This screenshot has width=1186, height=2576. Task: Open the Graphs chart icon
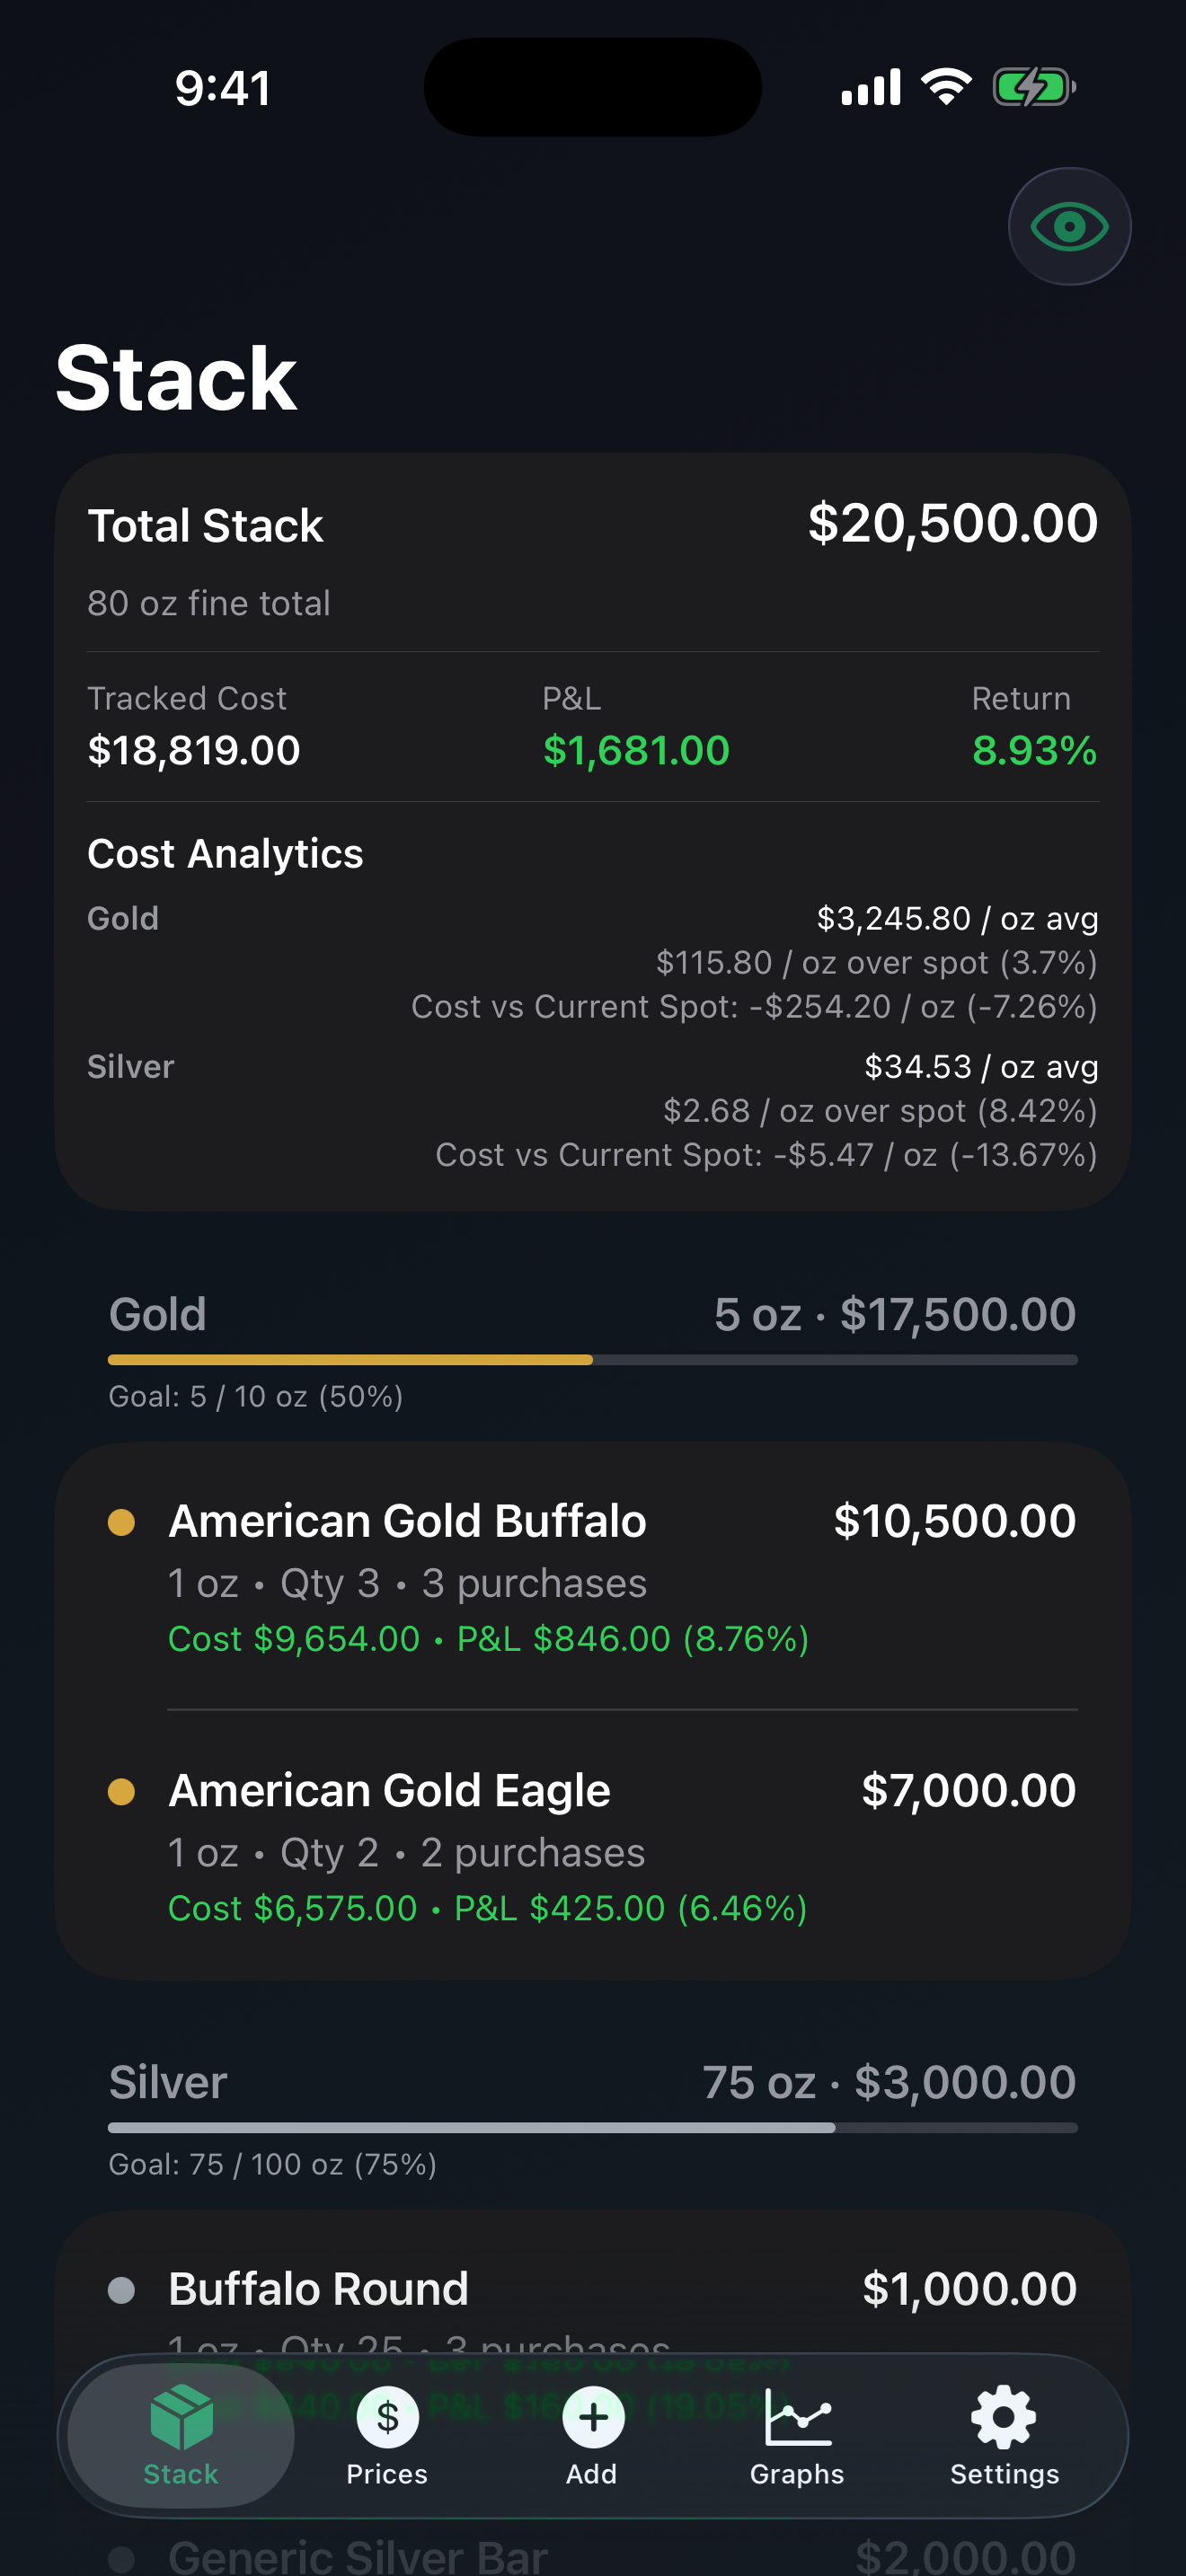[x=797, y=2417]
